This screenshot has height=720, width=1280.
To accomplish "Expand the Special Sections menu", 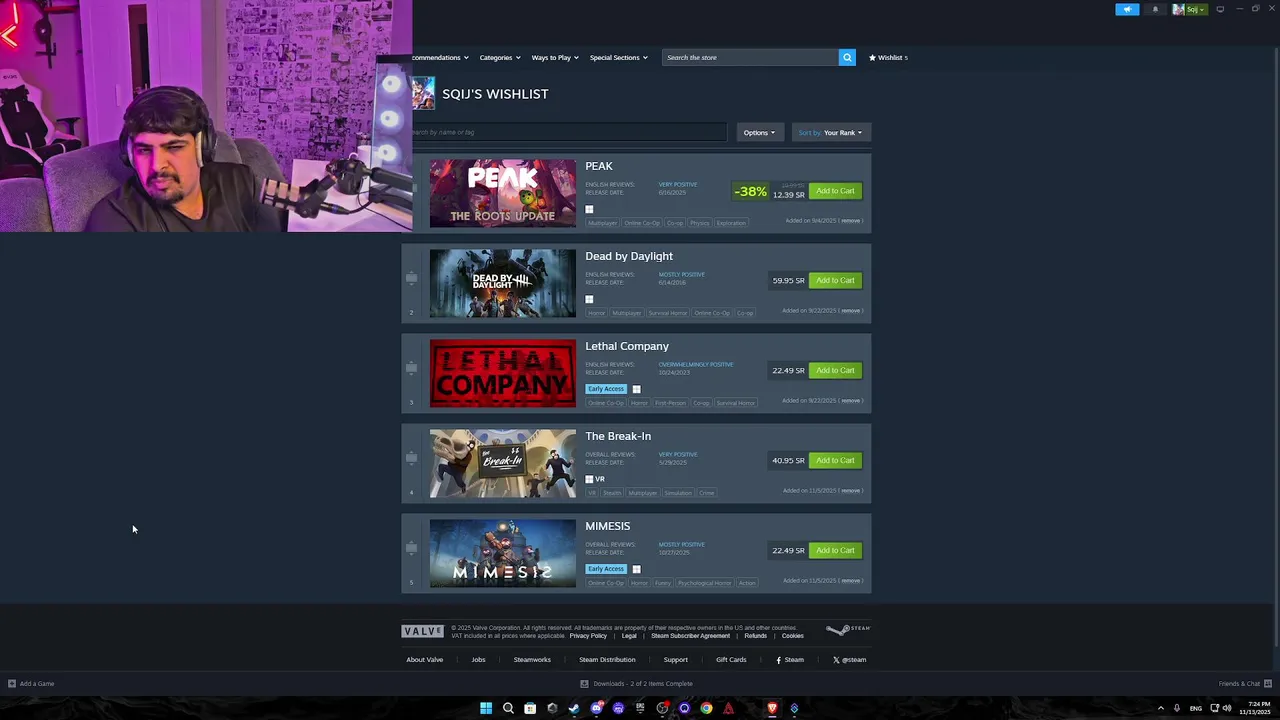I will point(618,57).
